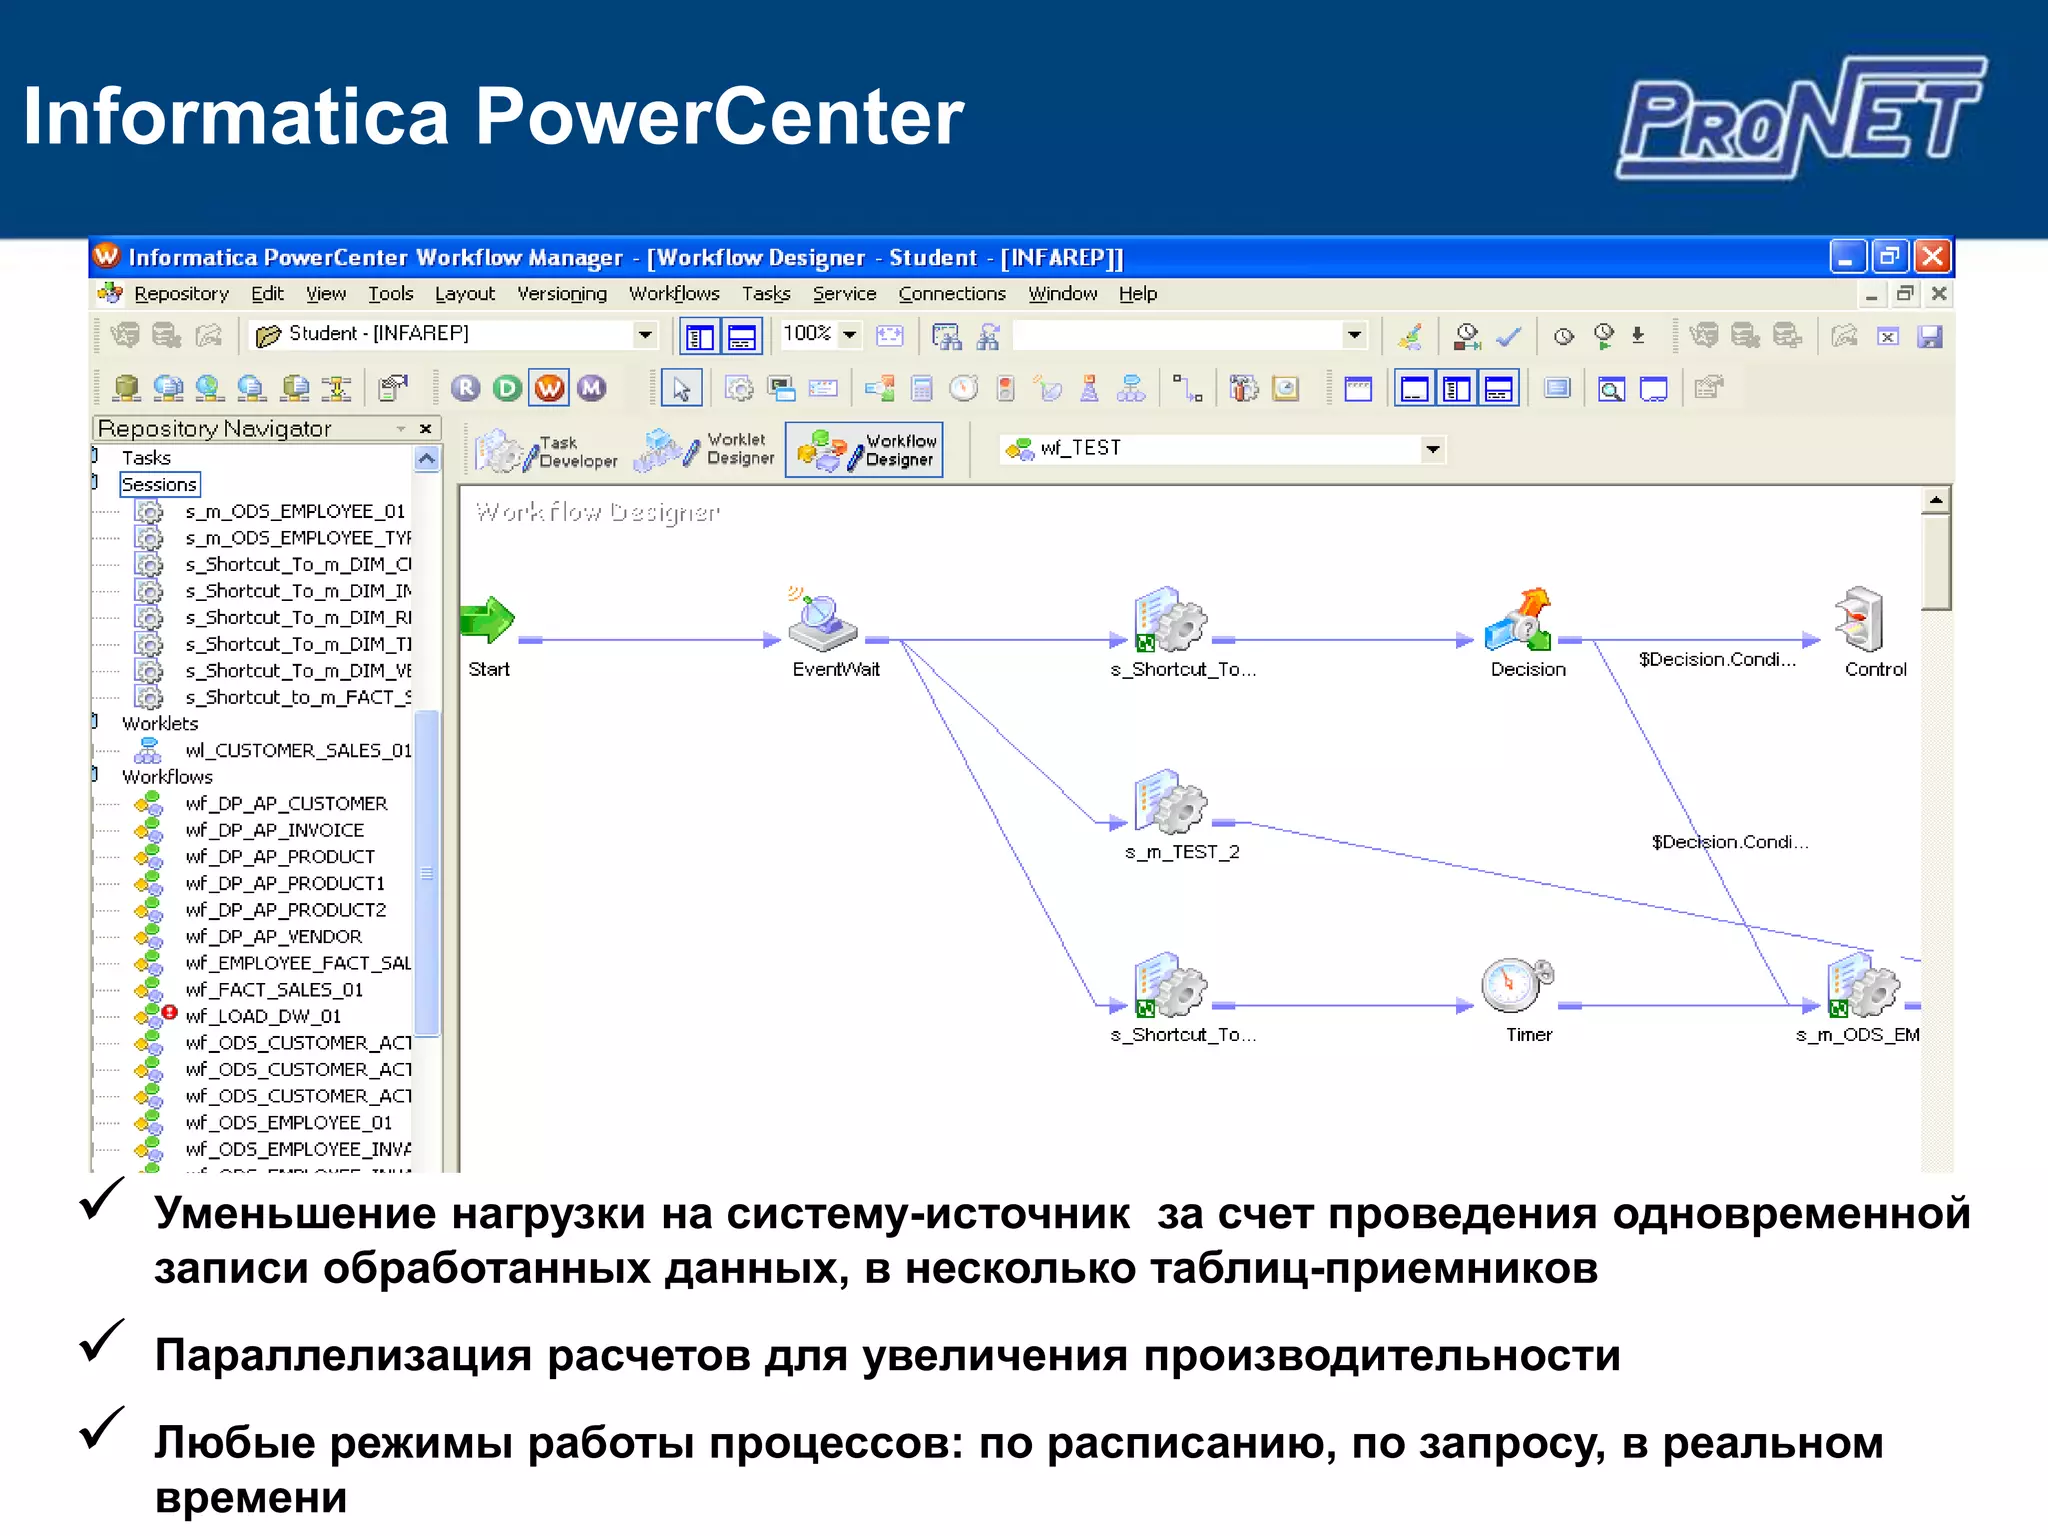Collapse the Tasks tree node
2048x1536 pixels.
pos(95,456)
